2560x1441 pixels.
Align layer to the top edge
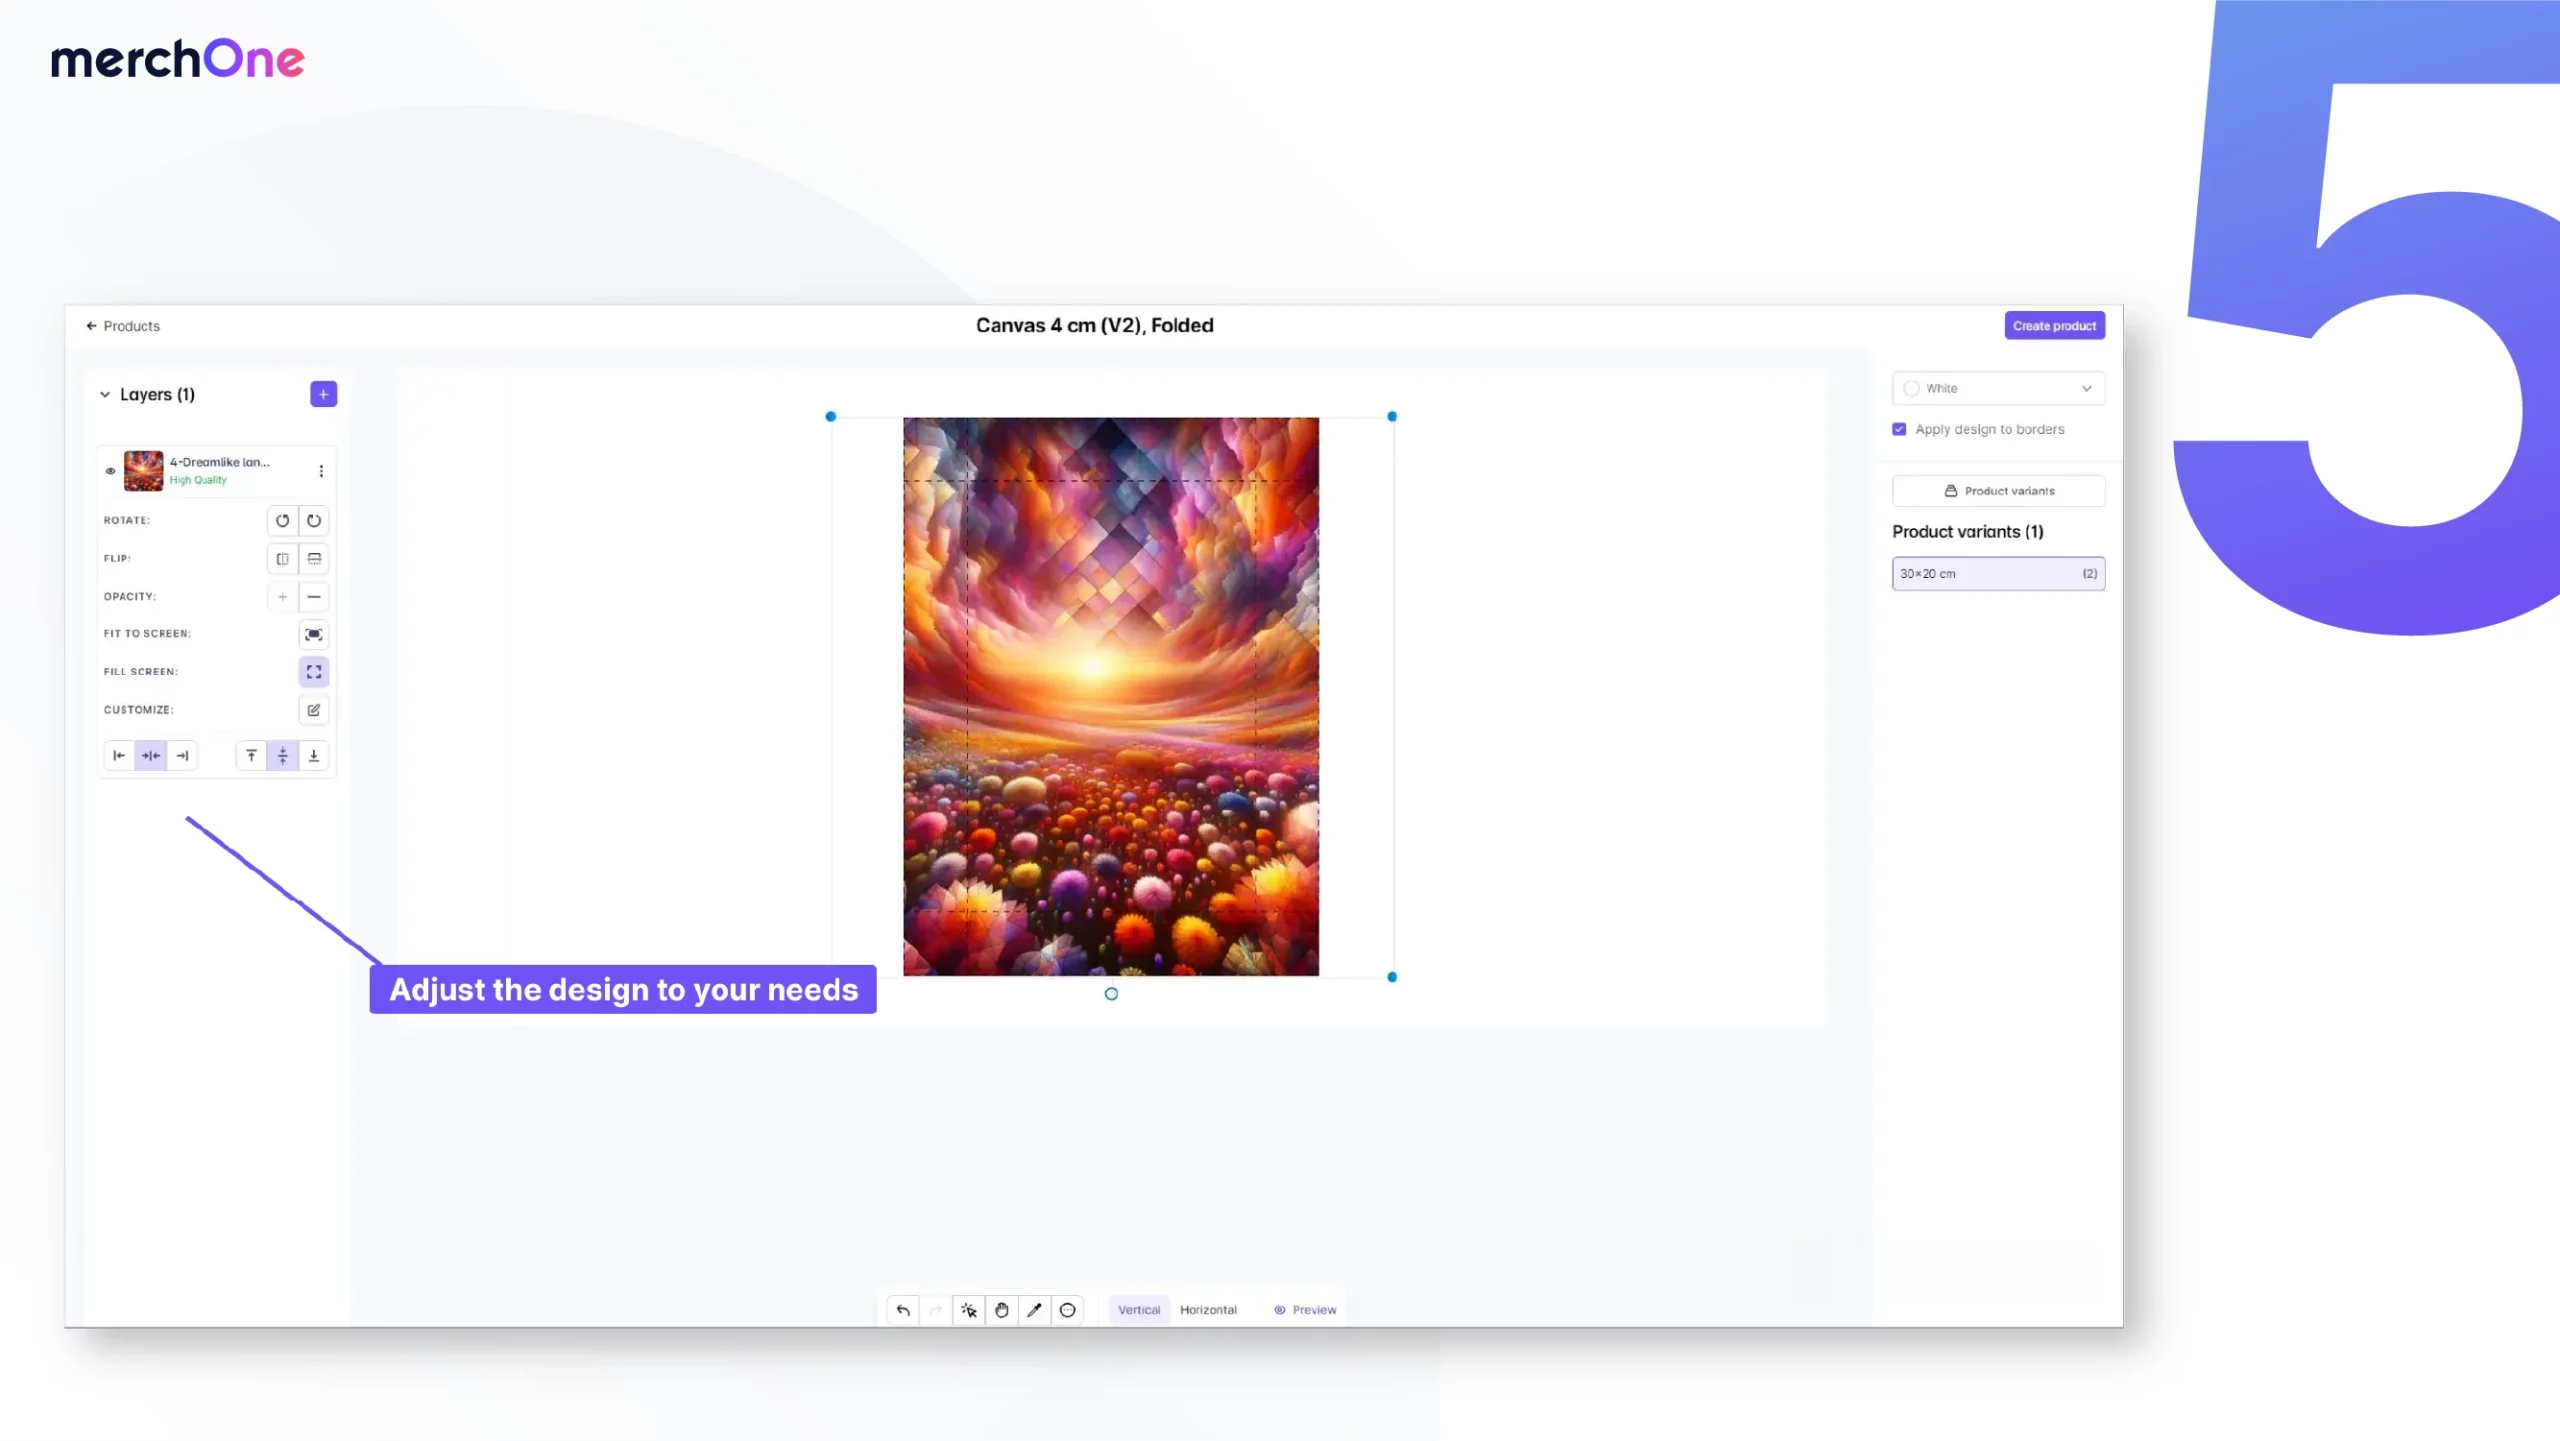pos(251,756)
